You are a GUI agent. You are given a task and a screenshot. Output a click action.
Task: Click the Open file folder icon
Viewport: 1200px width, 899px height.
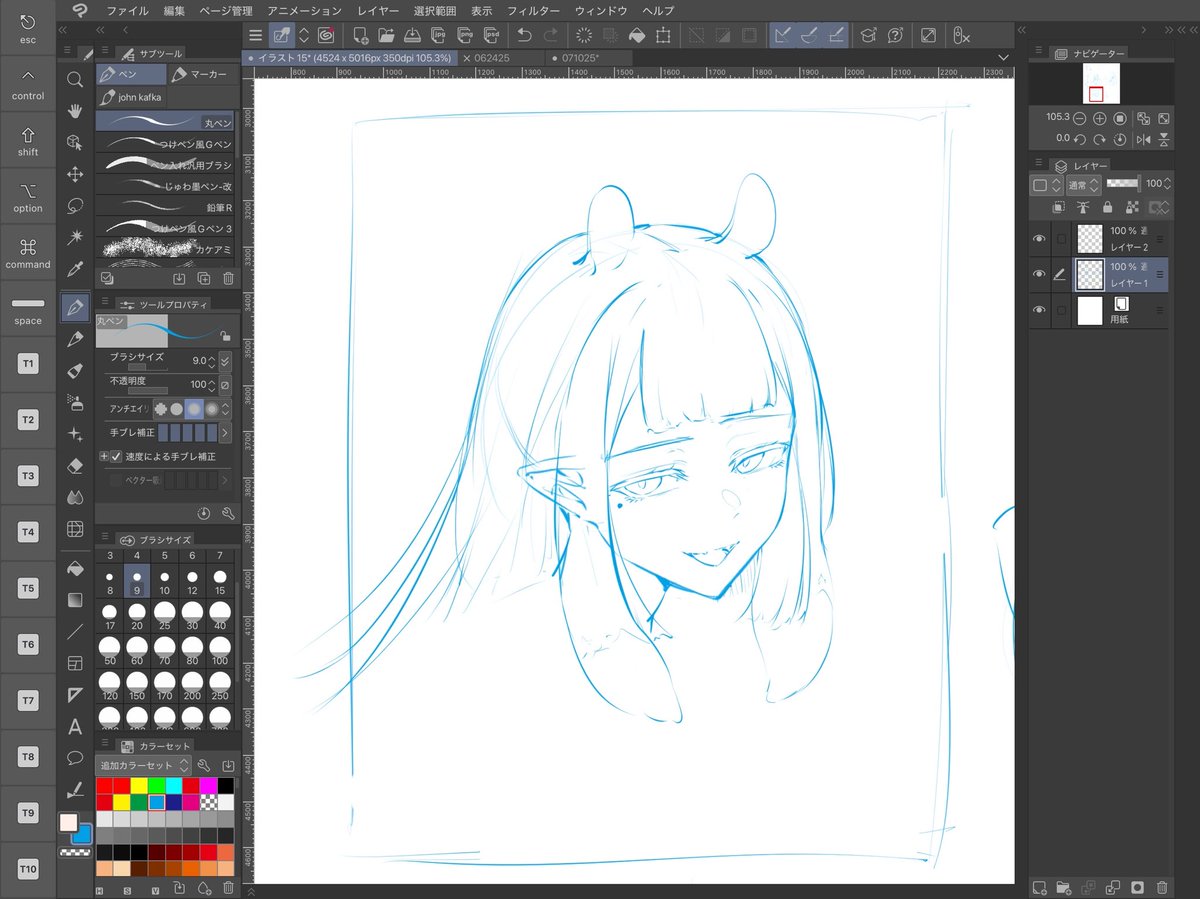[x=386, y=35]
